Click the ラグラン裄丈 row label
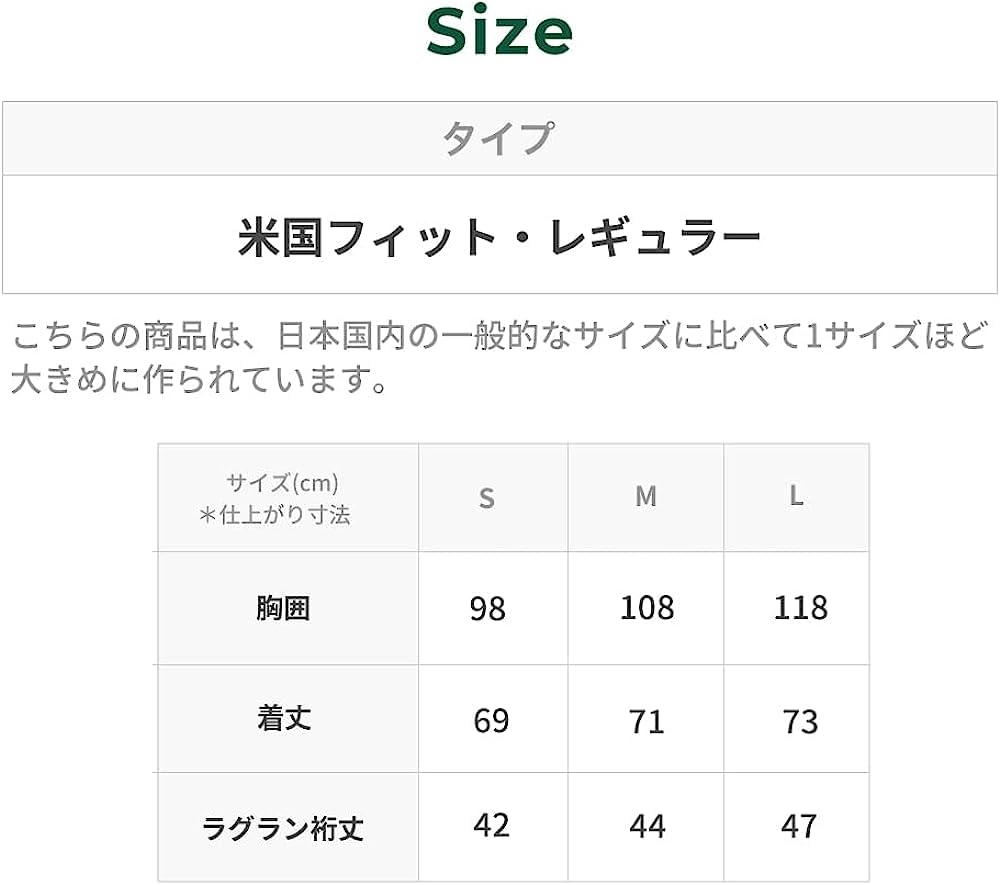1000x885 pixels. pos(284,827)
